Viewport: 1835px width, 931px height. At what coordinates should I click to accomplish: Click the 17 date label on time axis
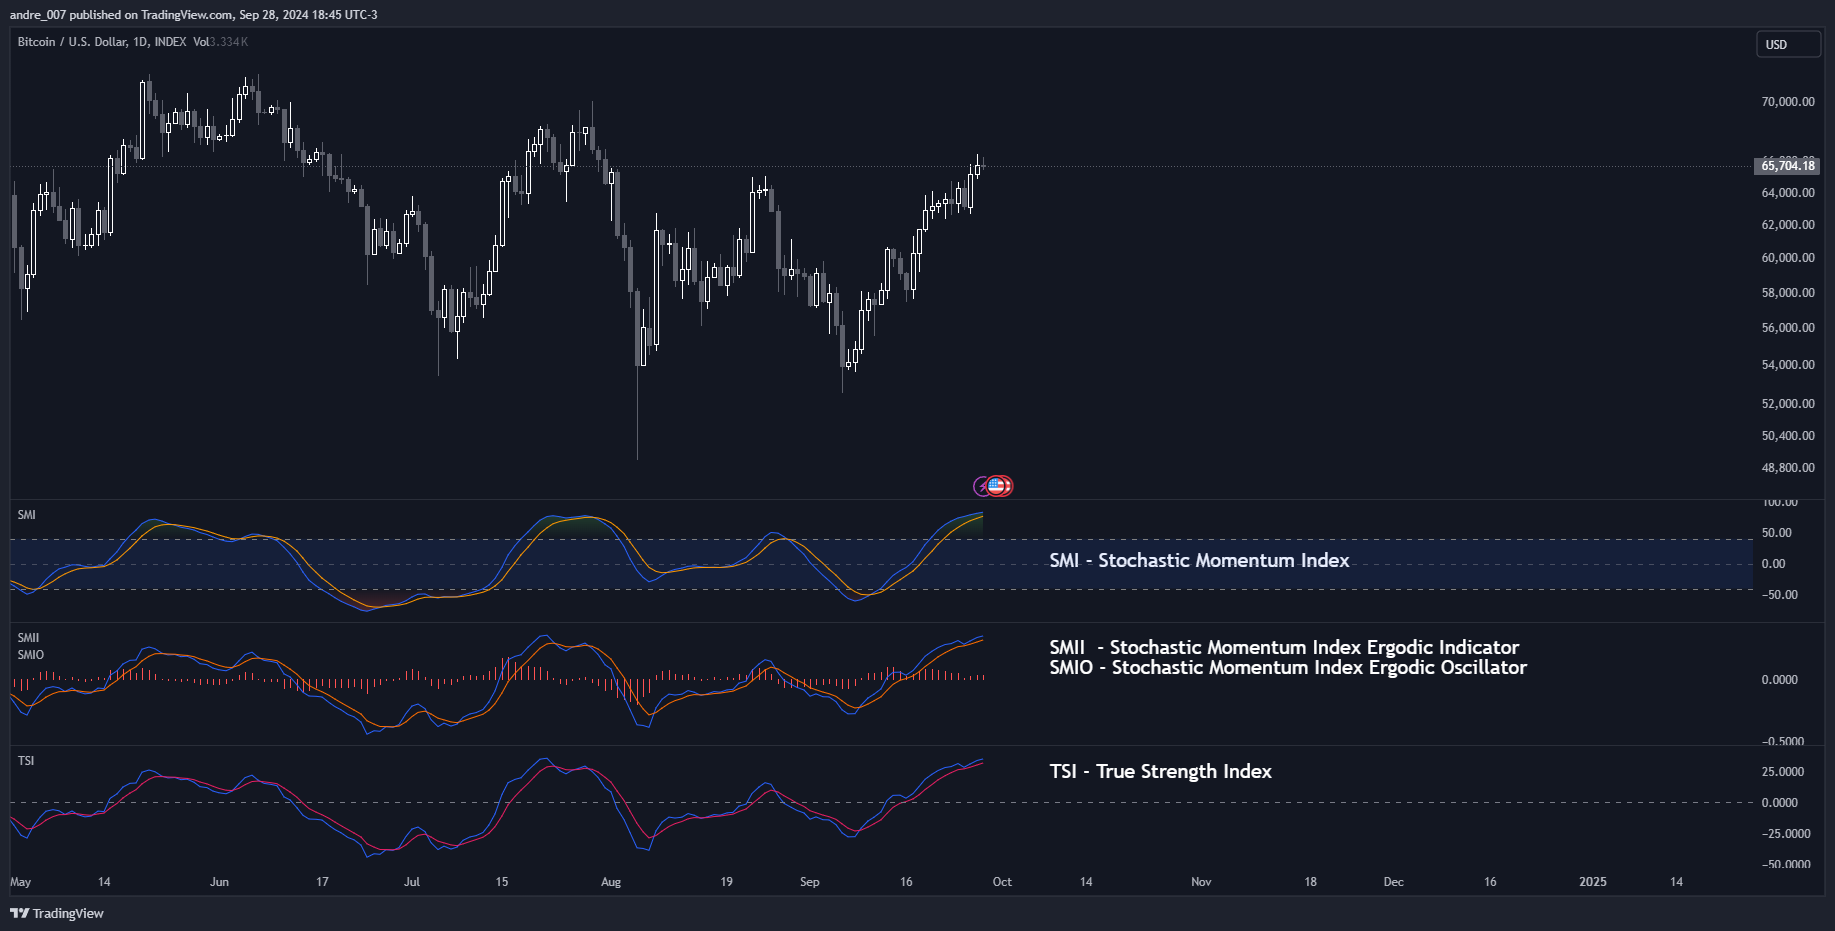pyautogui.click(x=322, y=882)
